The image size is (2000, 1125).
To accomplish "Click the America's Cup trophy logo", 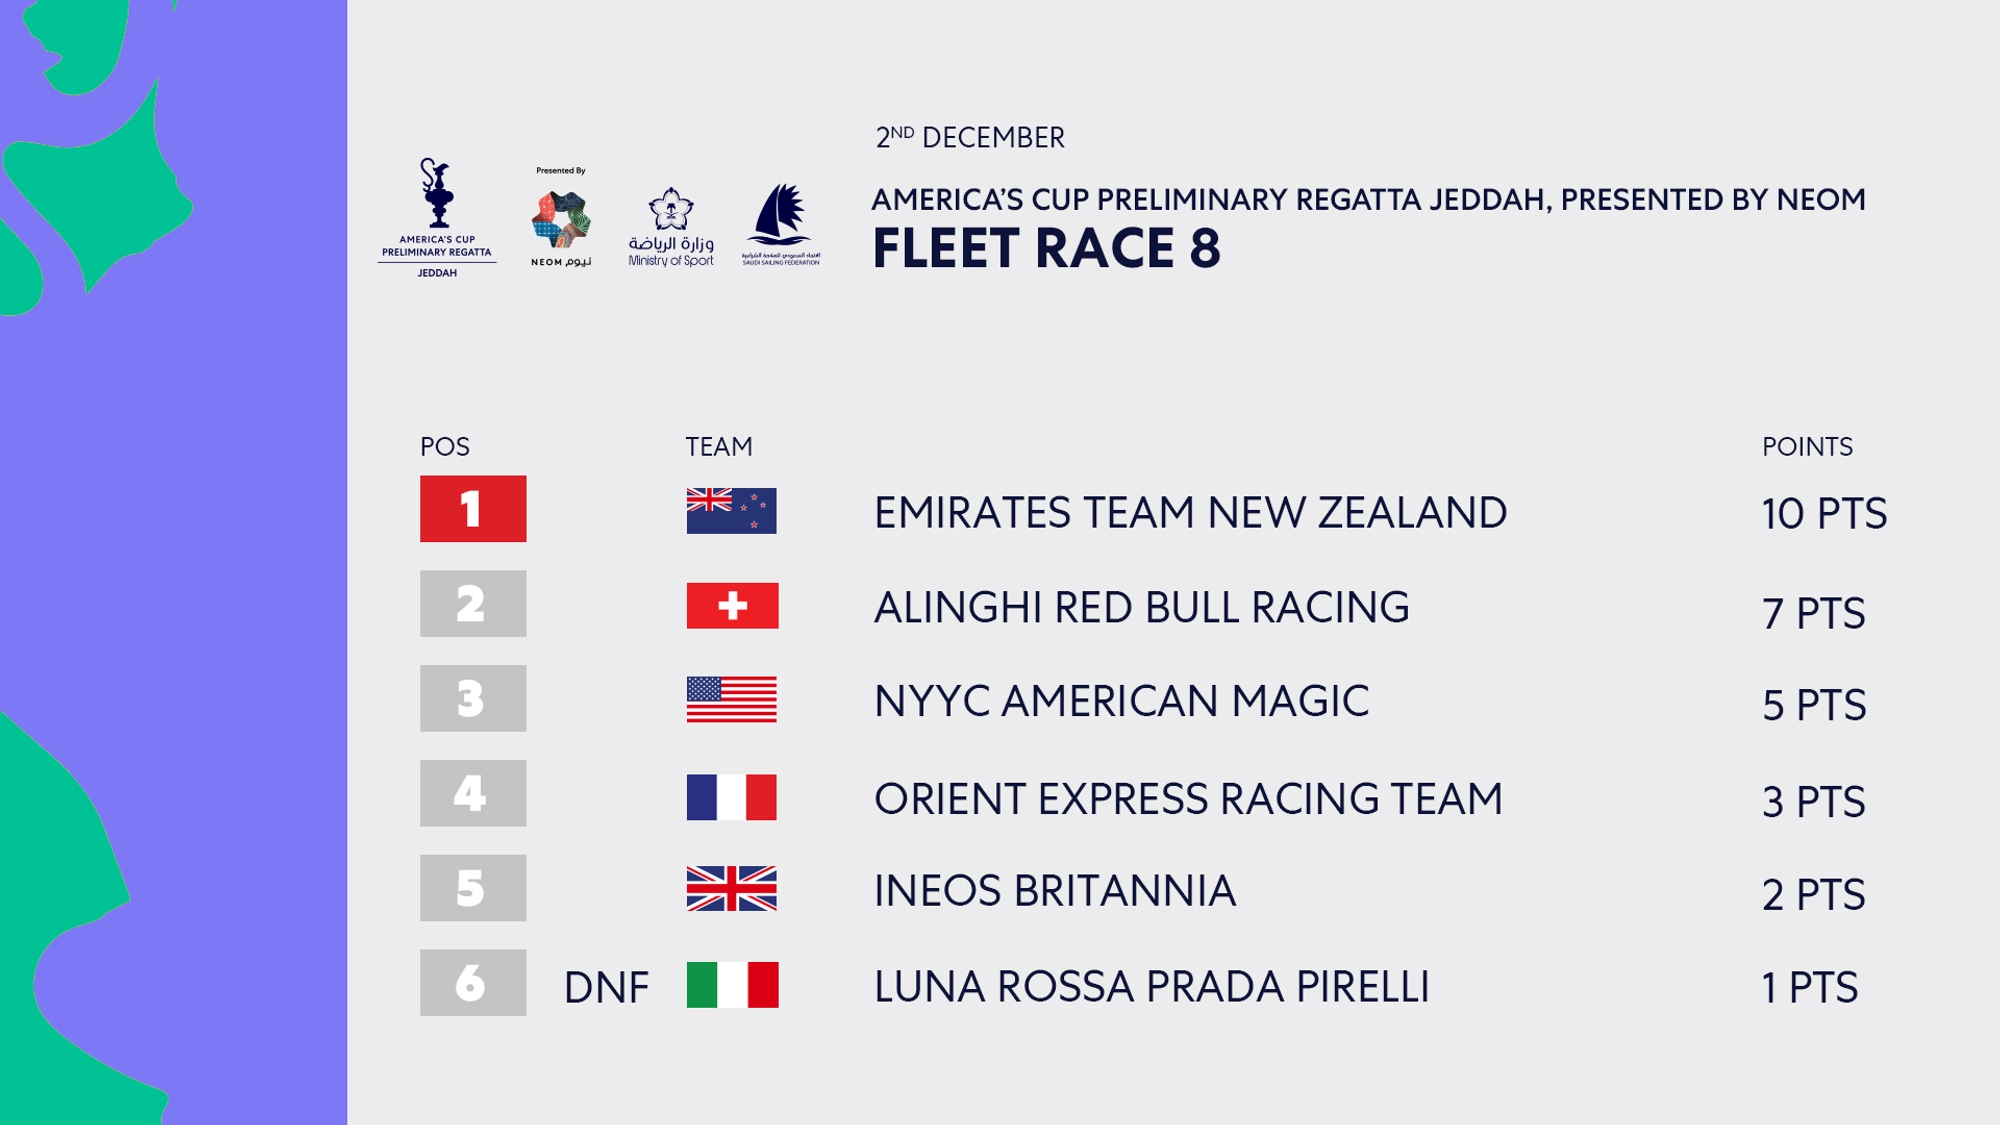I will pos(437,217).
